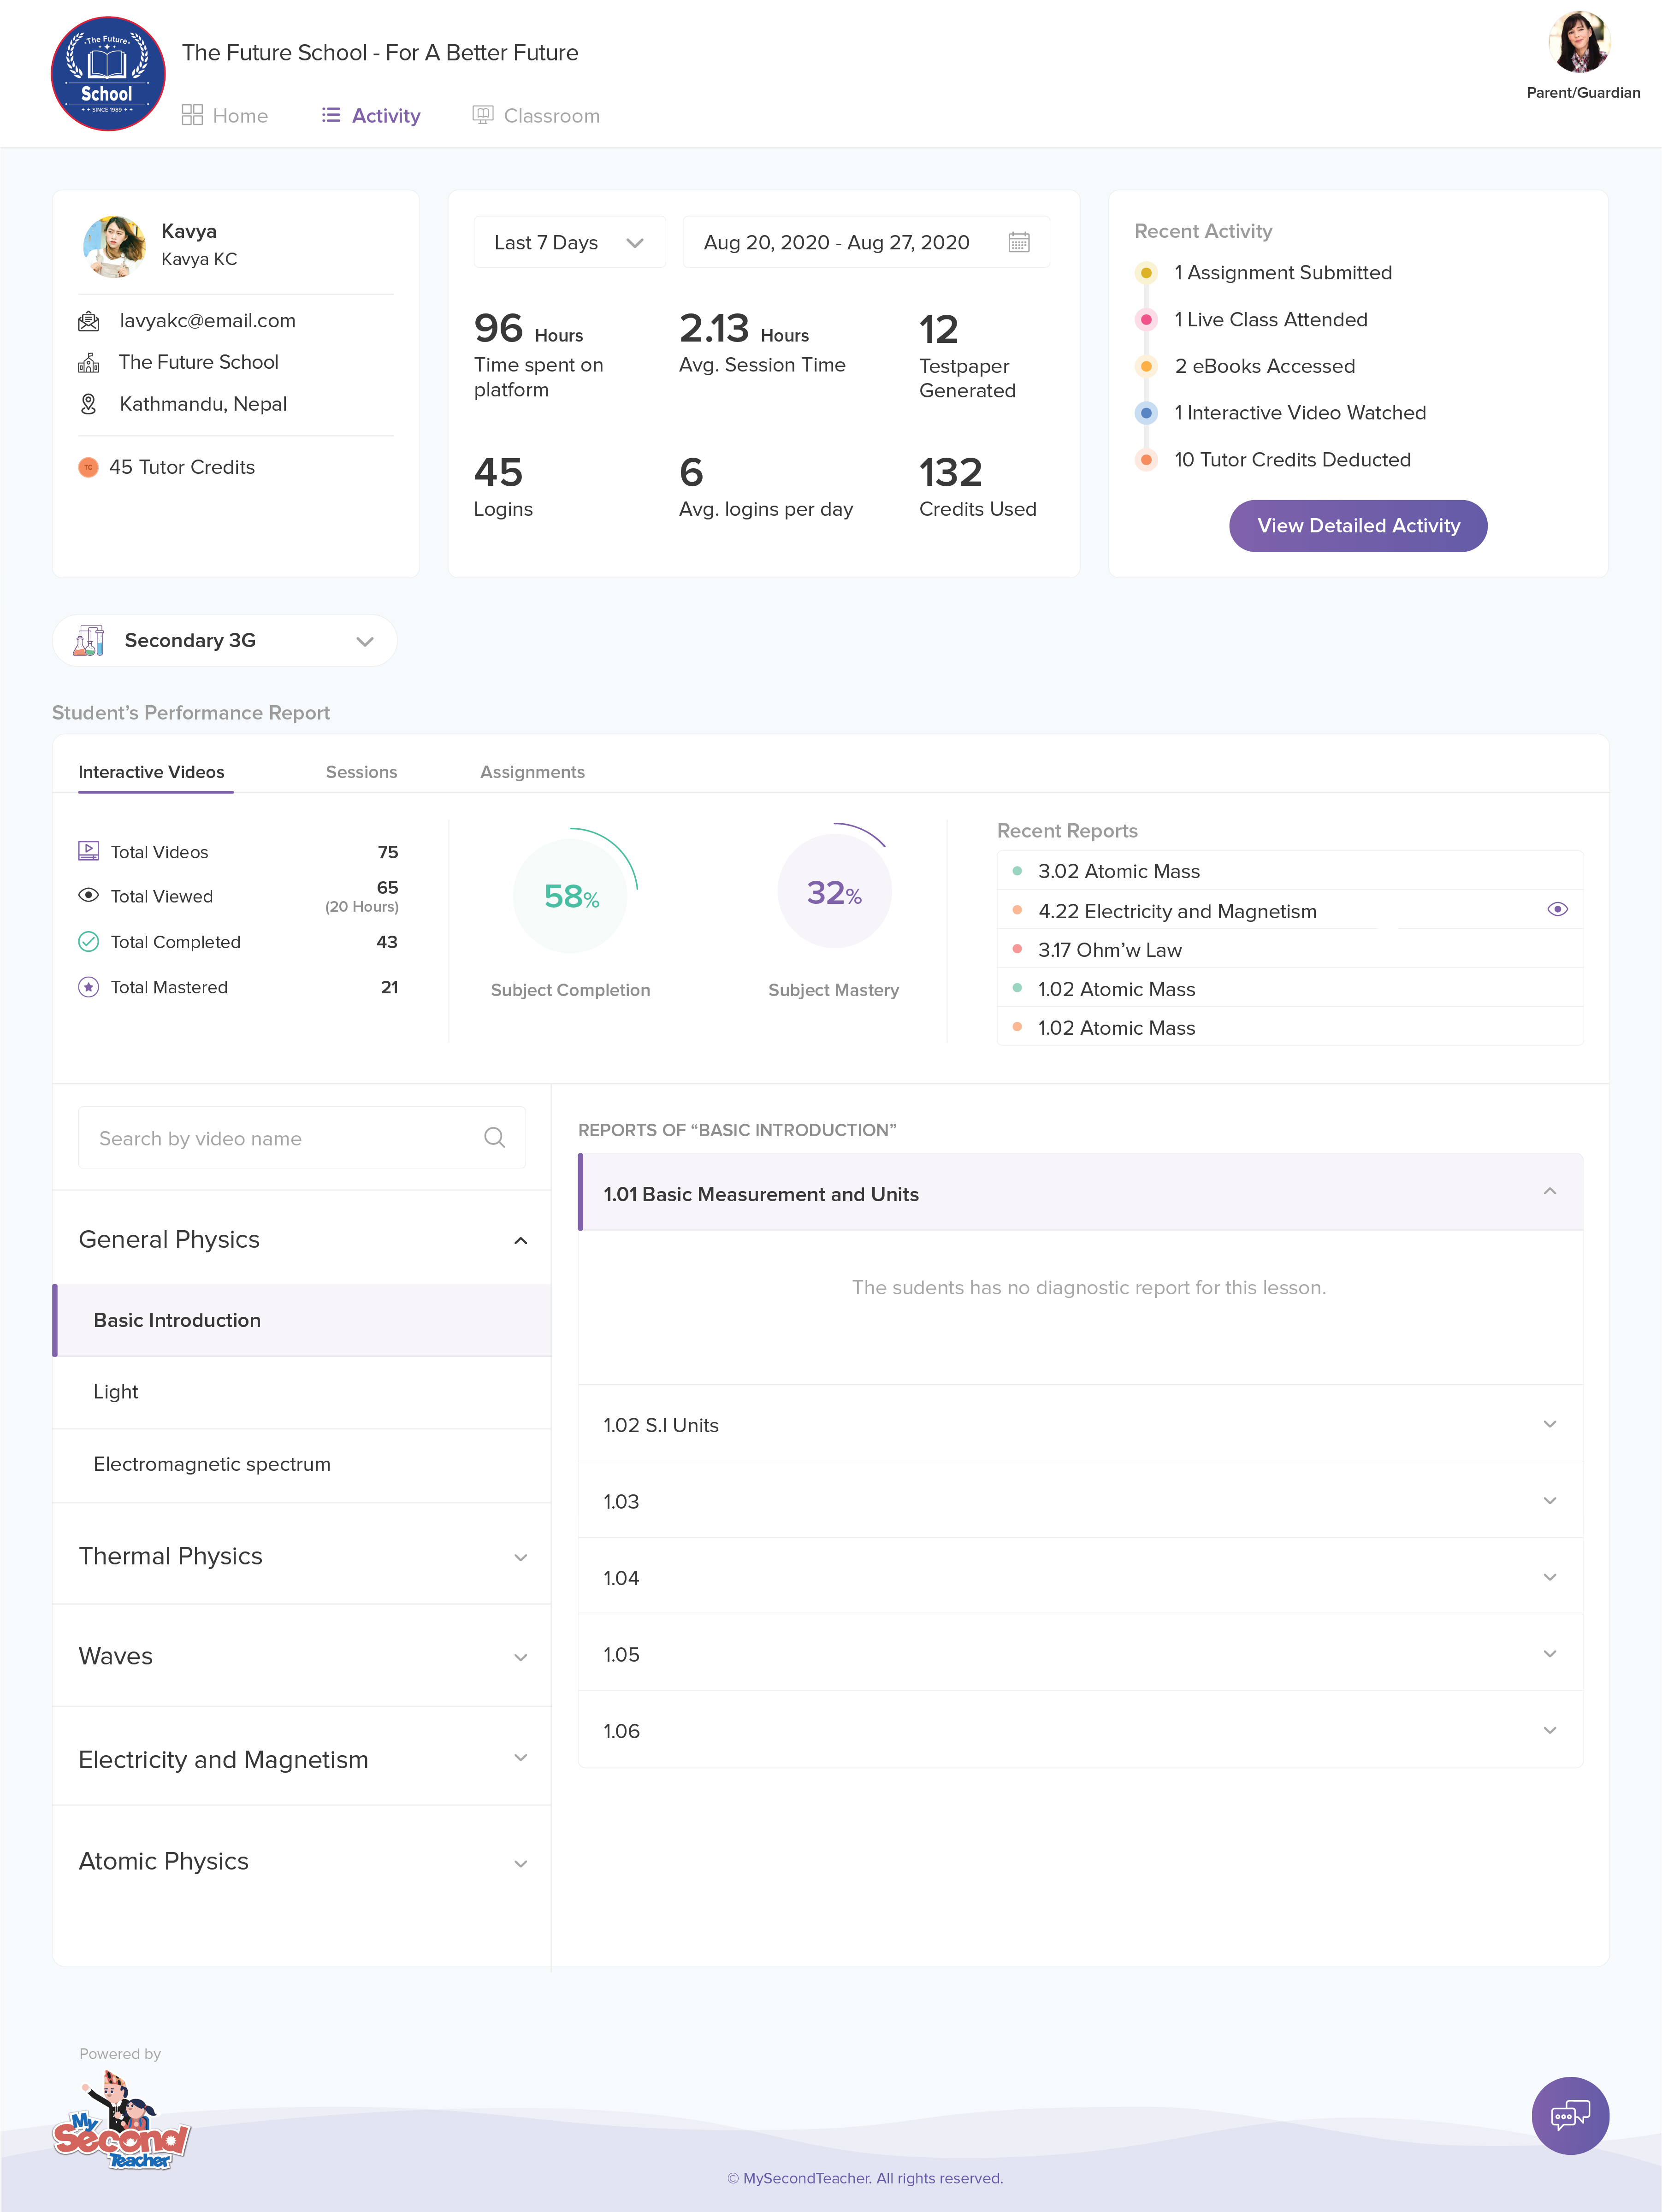Screen dimensions: 1662x2212
Task: Click the Search by video name field
Action: point(302,1138)
